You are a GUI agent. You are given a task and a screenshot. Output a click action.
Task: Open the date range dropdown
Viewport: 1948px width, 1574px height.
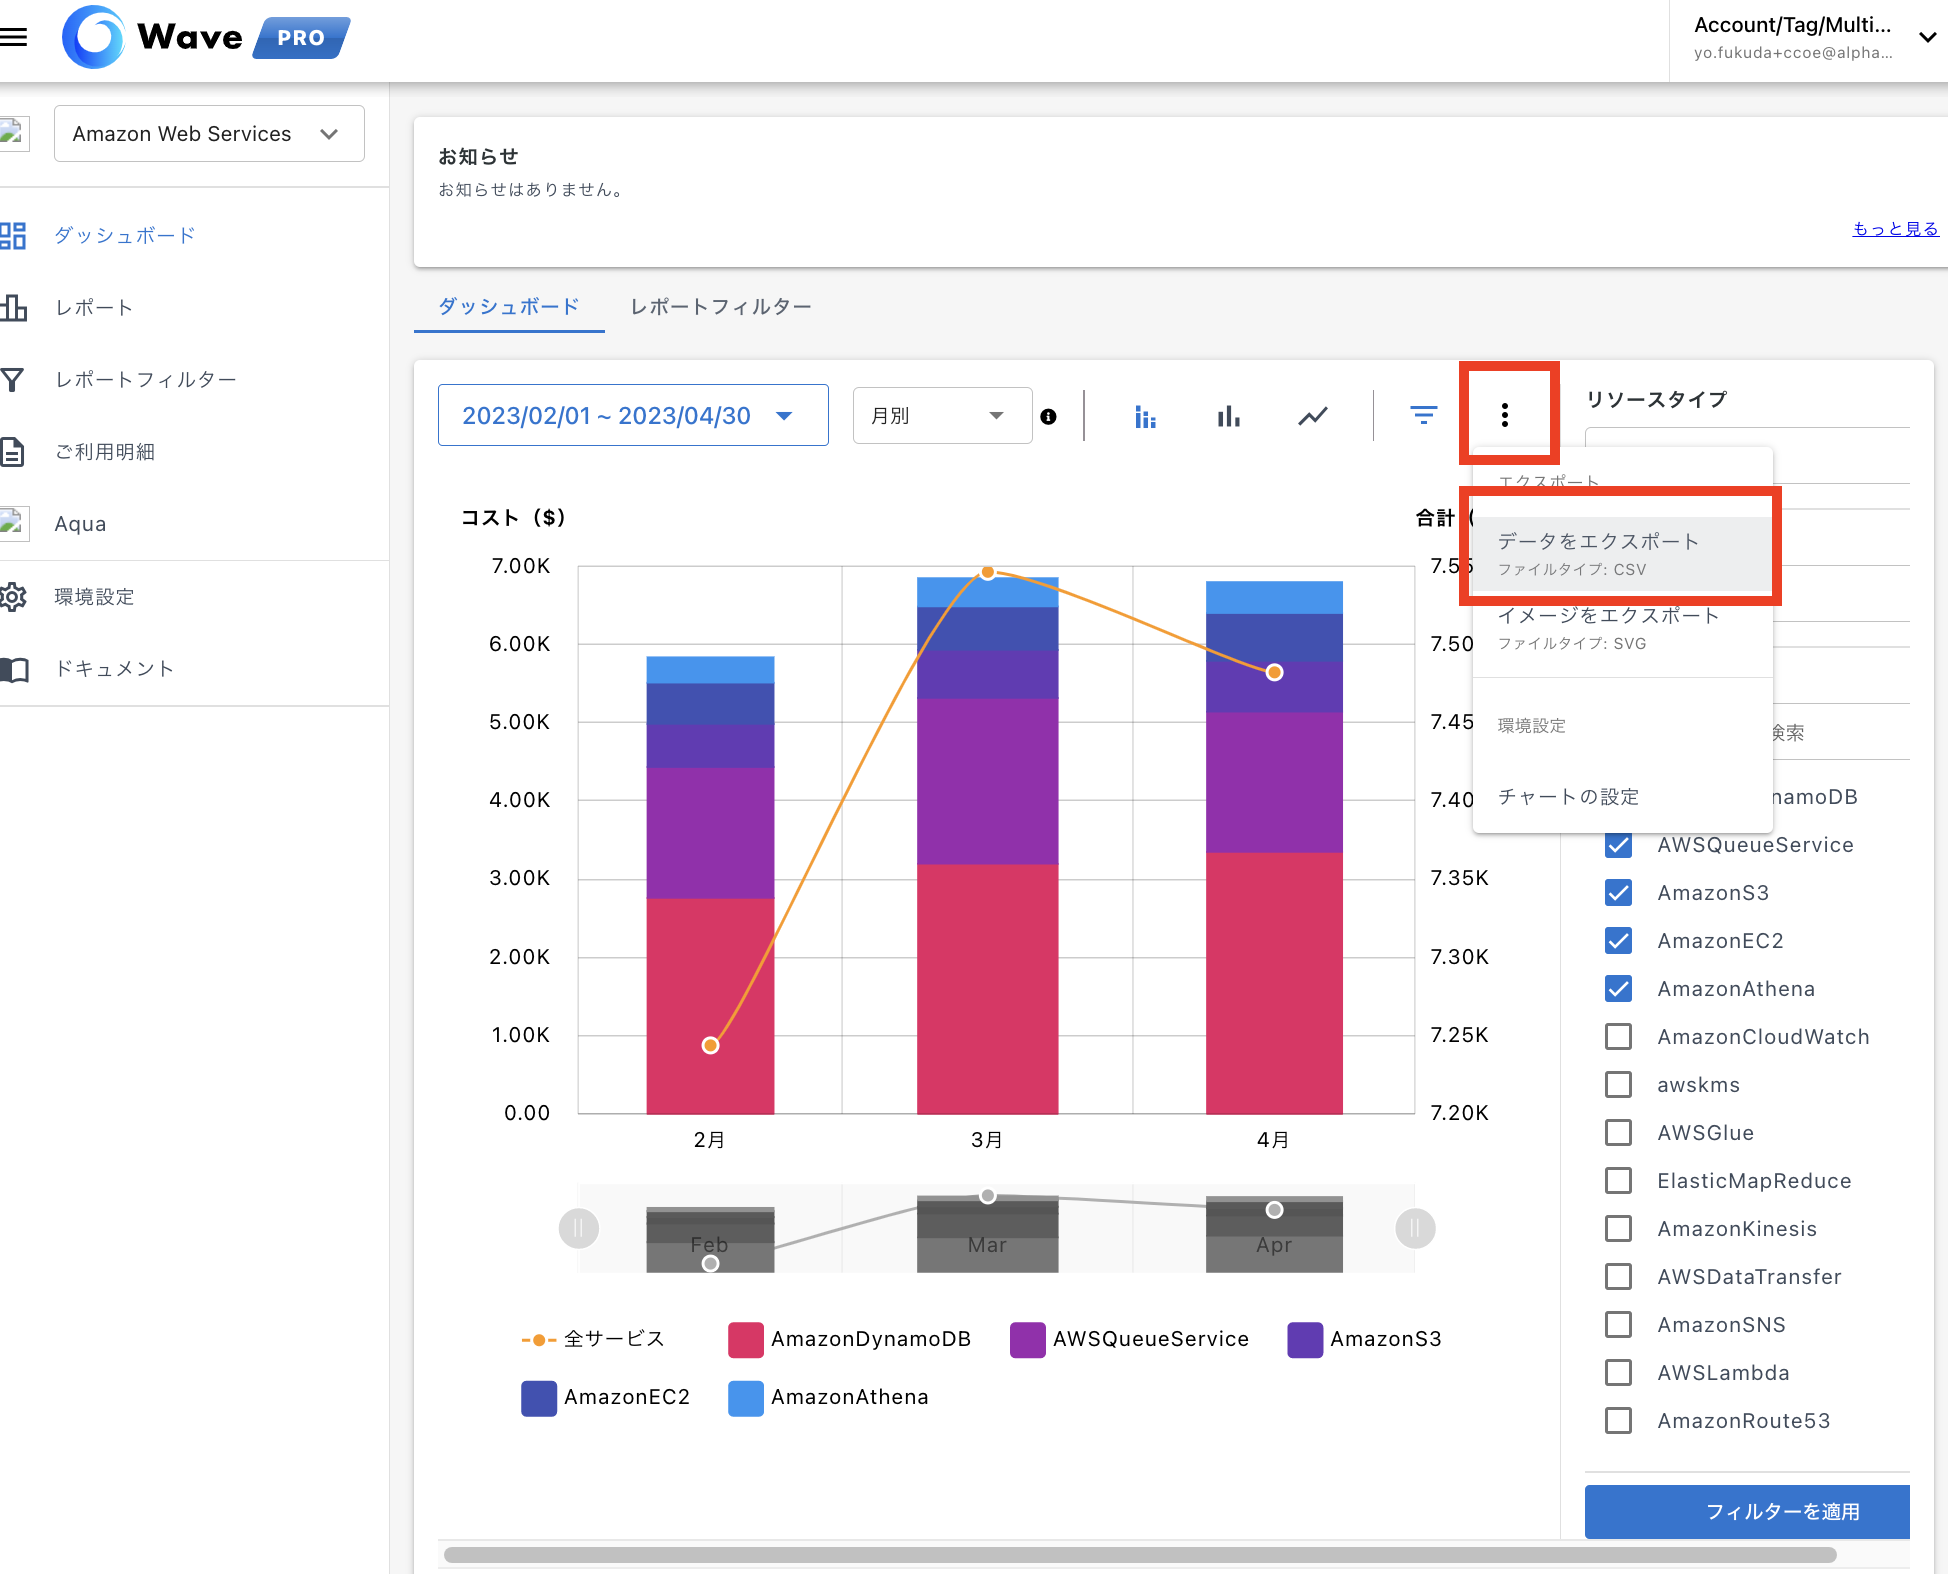pos(632,415)
